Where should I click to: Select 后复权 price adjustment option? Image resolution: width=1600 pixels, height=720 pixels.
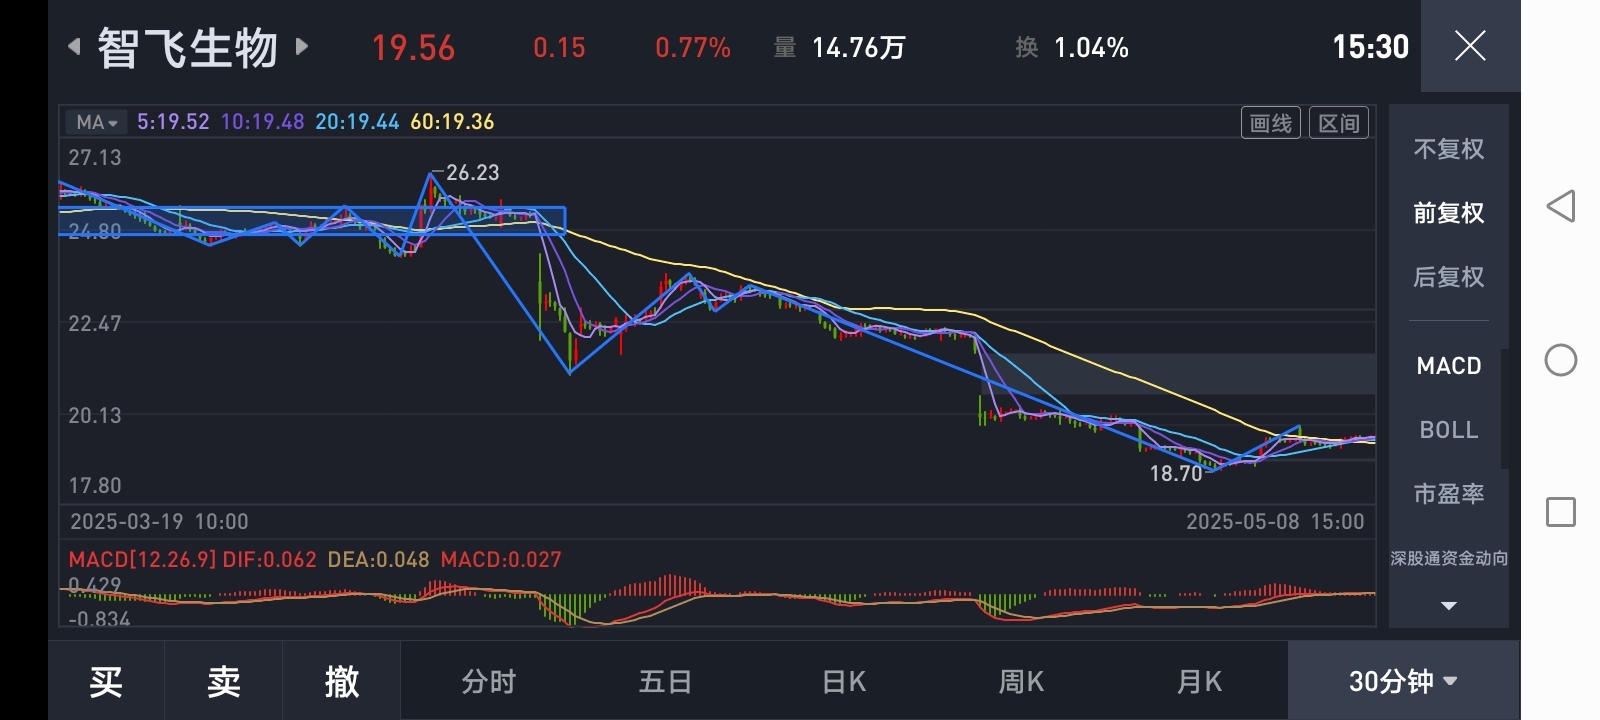pyautogui.click(x=1449, y=277)
